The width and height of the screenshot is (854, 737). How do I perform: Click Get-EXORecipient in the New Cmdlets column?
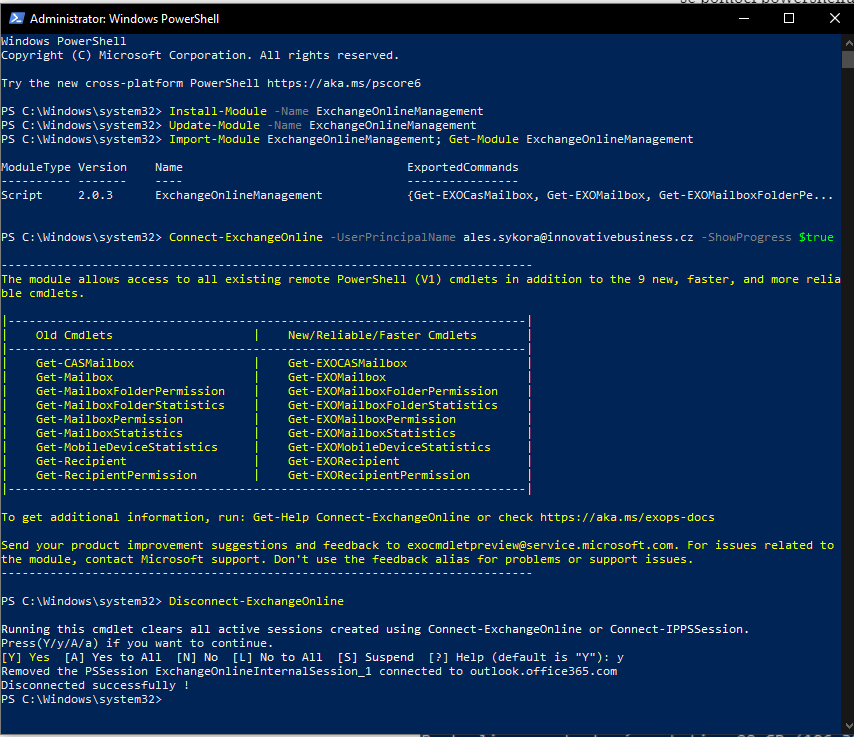[x=344, y=461]
